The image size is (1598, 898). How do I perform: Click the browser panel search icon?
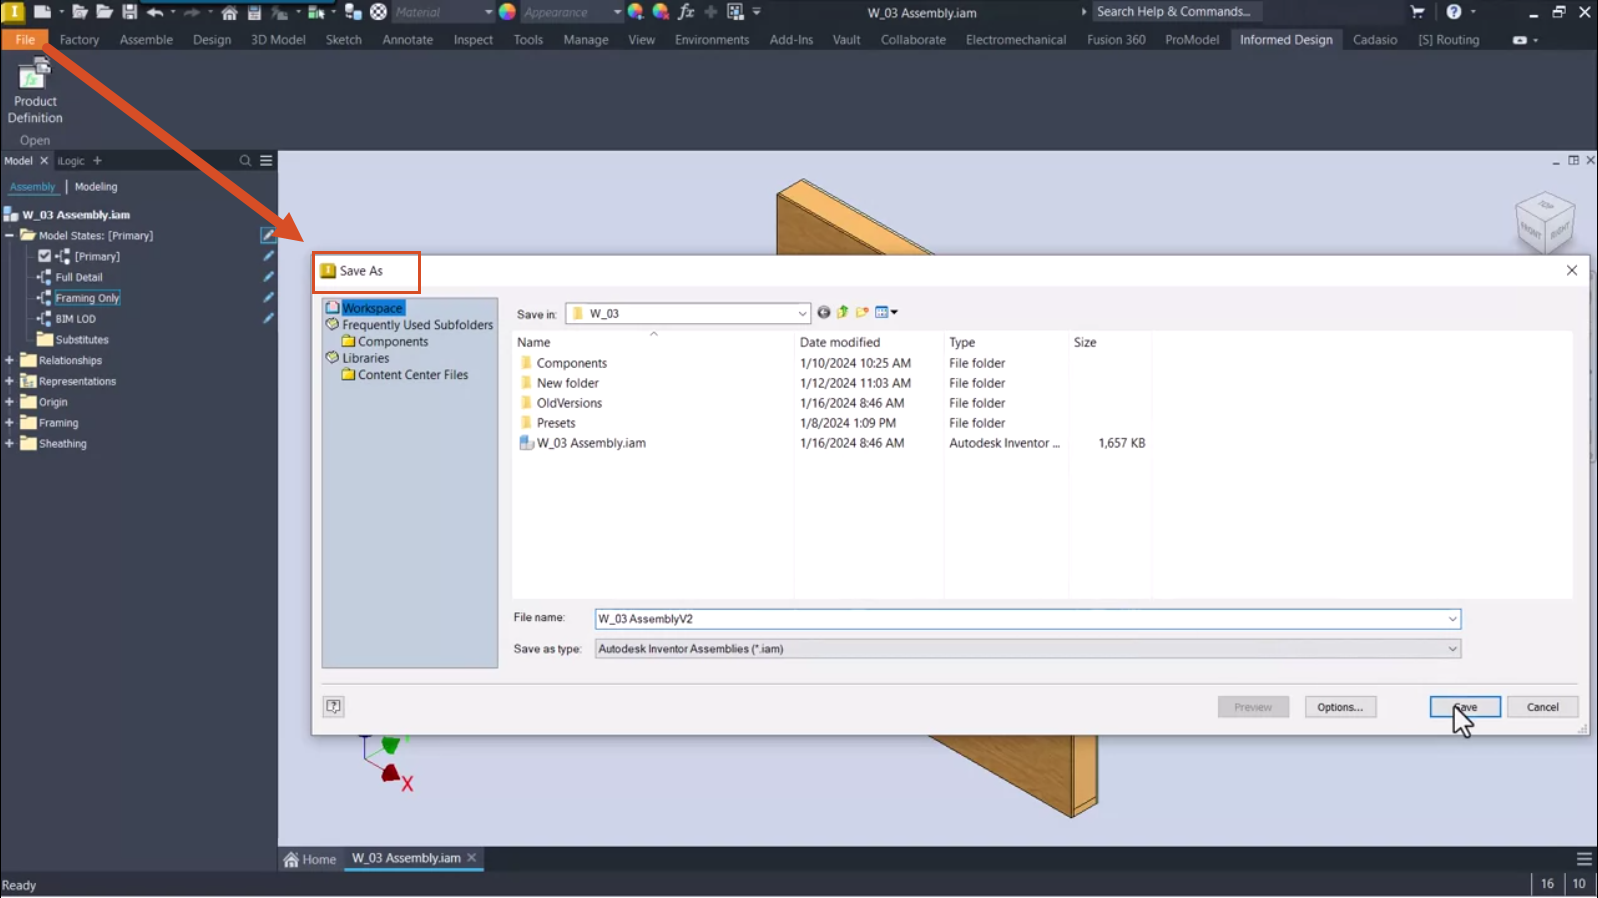[x=245, y=160]
